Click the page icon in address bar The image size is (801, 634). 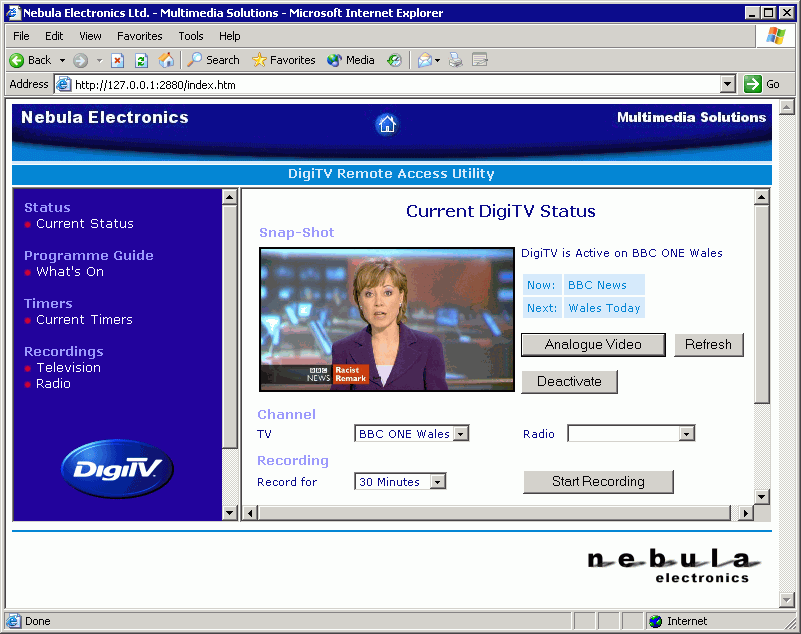click(x=63, y=84)
